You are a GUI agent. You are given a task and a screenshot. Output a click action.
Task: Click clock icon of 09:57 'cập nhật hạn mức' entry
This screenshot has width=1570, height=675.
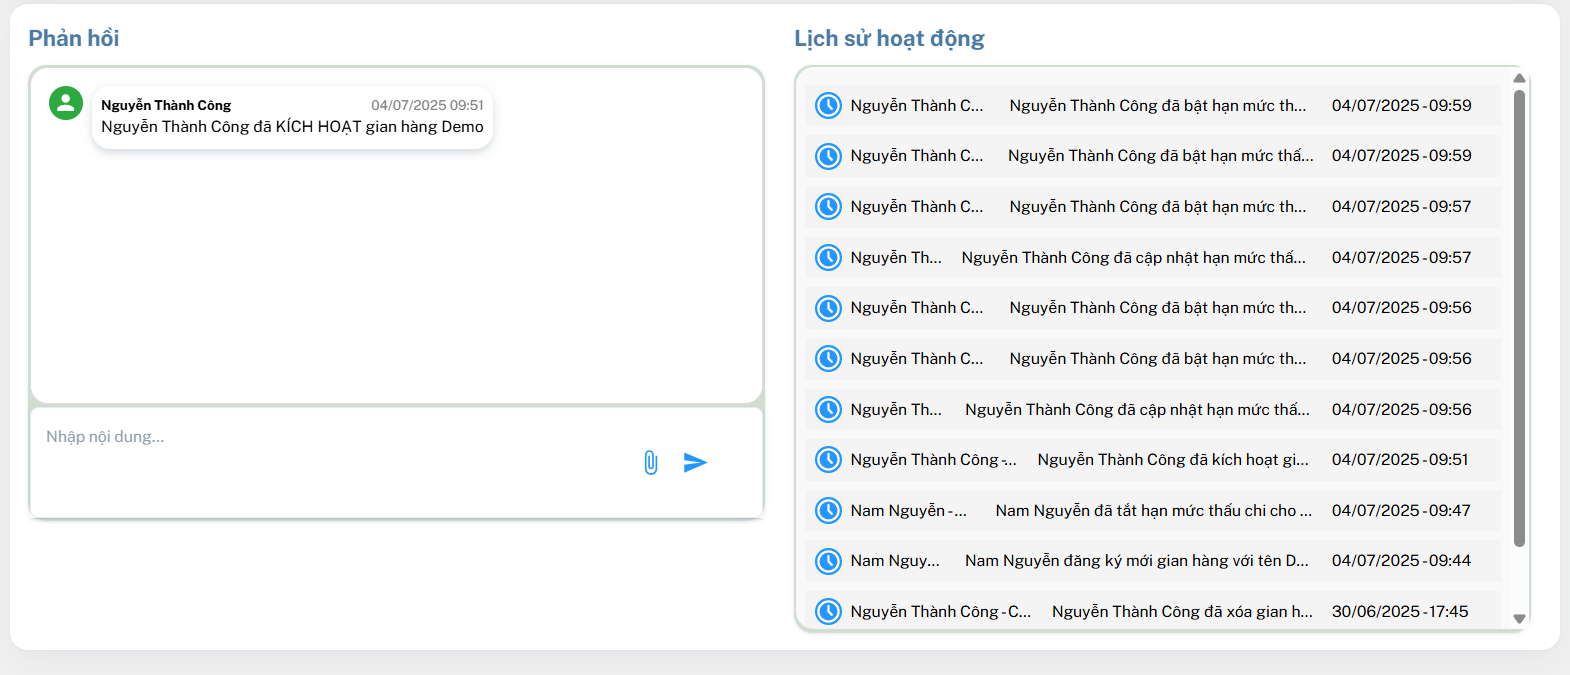pos(828,258)
